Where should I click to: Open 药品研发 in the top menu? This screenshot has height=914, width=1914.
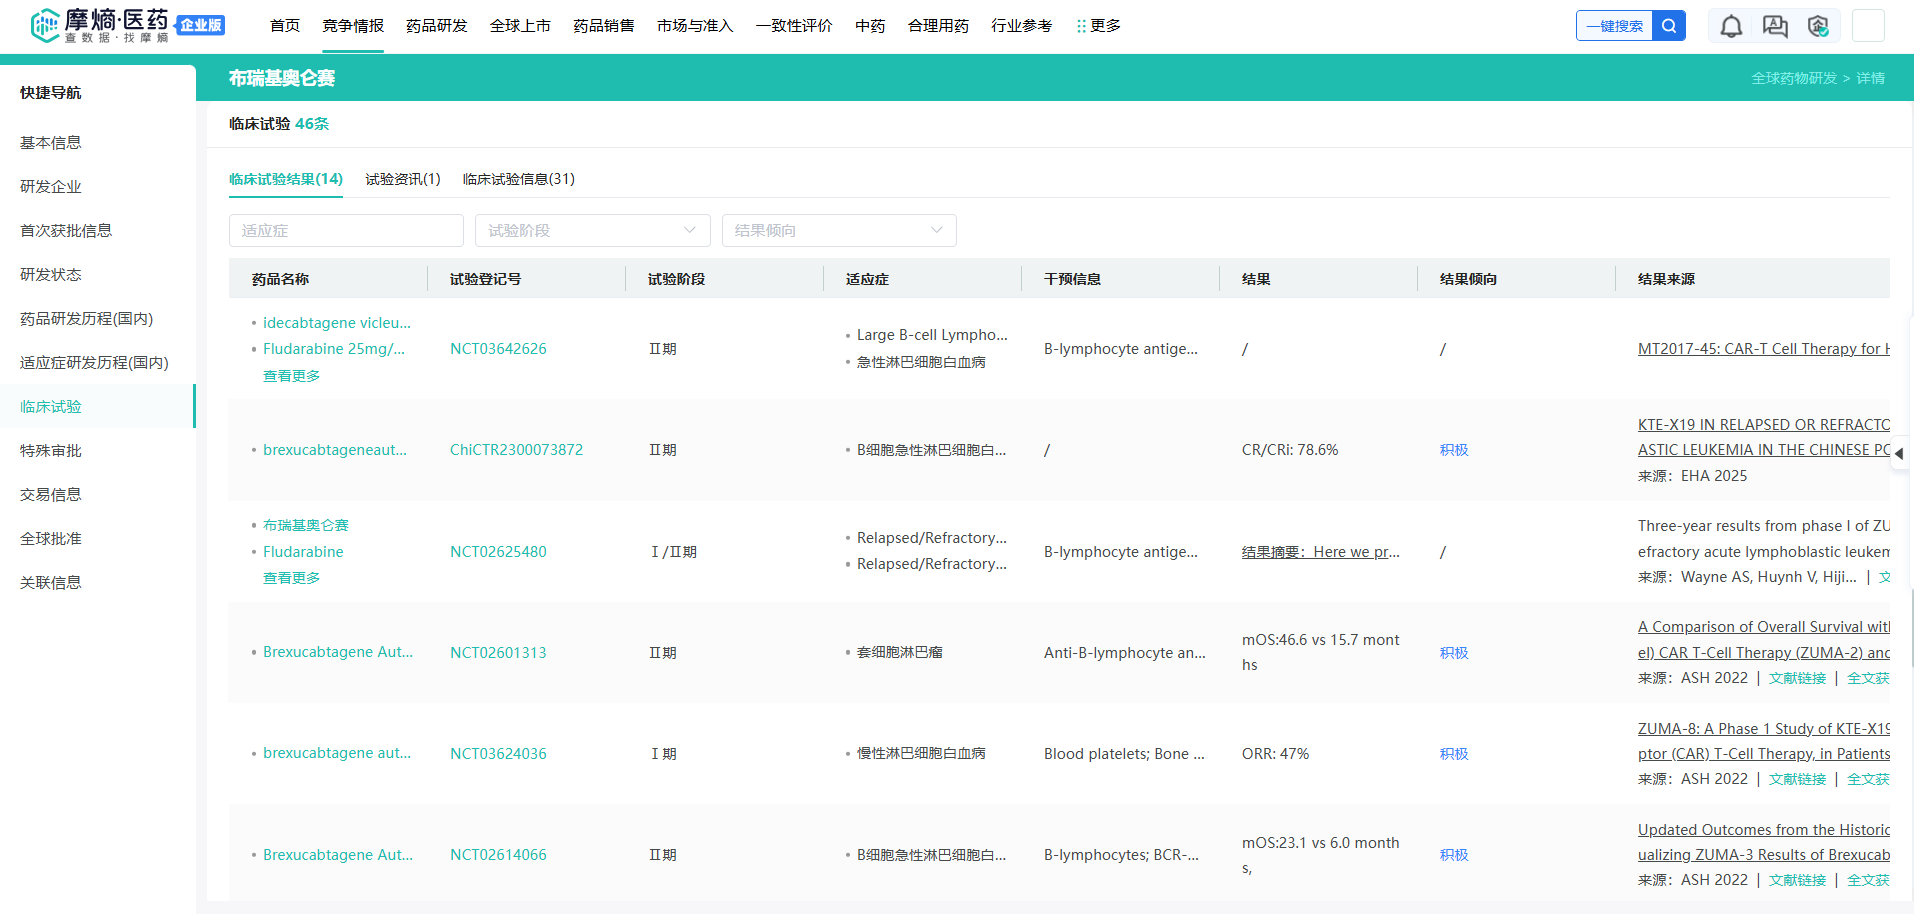click(x=436, y=26)
